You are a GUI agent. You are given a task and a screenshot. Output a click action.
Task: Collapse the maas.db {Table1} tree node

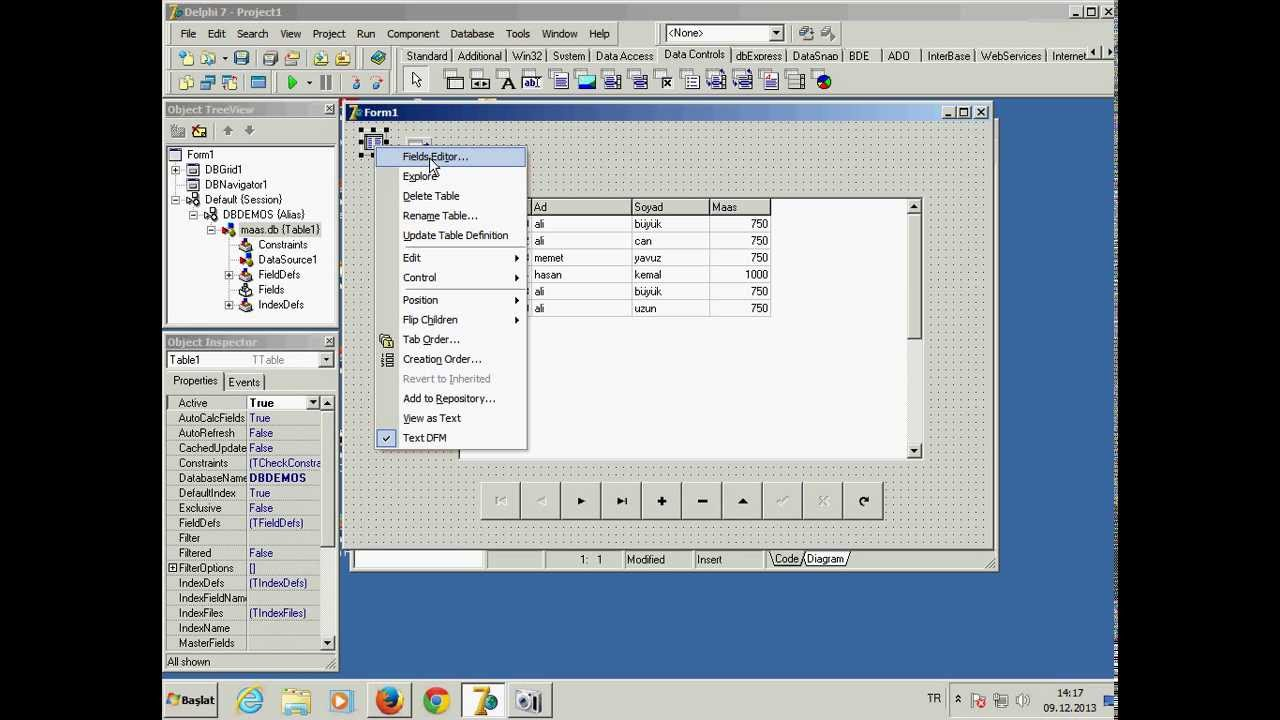click(x=212, y=230)
